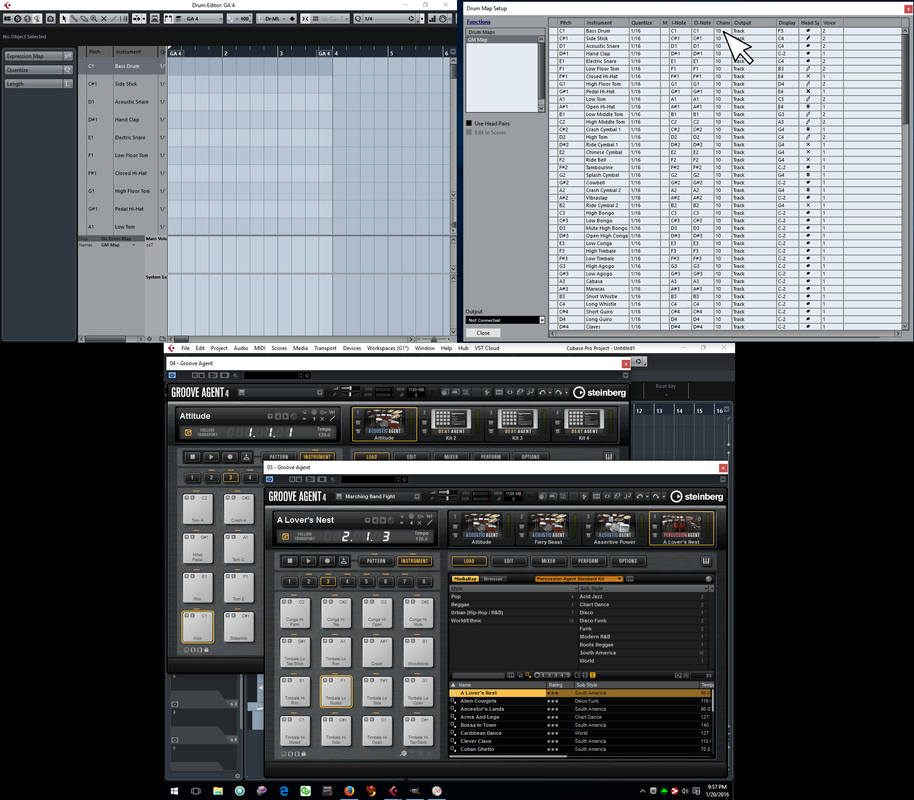The height and width of the screenshot is (800, 914).
Task: Expand the Quantize section in Drum Editor inspector
Action: pos(38,70)
